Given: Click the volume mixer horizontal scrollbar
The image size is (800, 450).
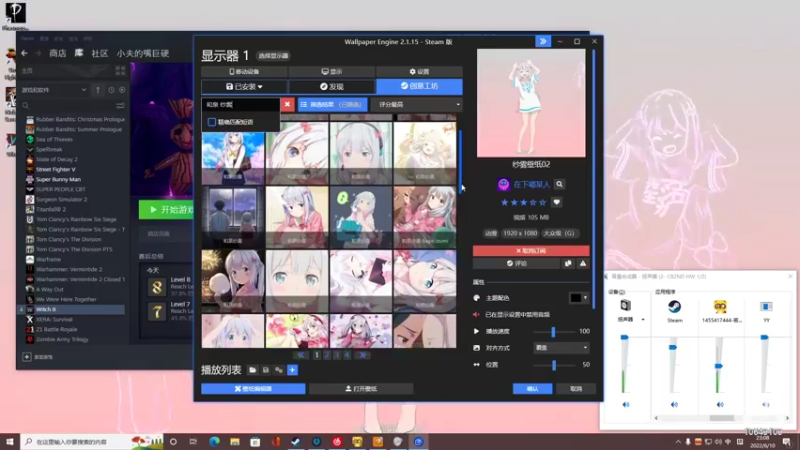Looking at the screenshot, I should coord(721,418).
